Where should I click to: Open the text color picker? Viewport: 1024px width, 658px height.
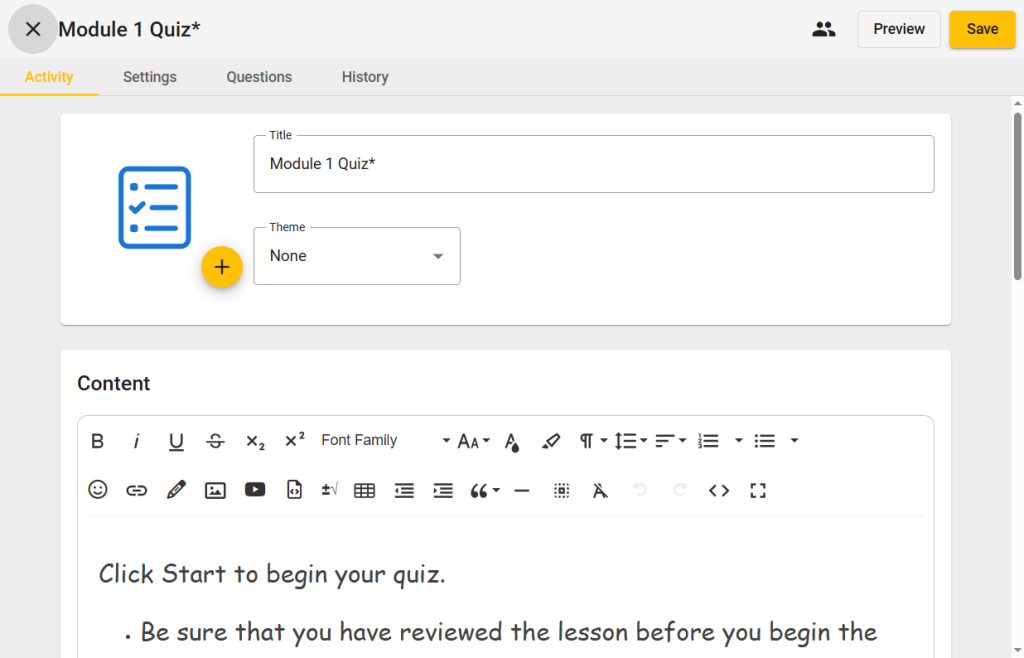[512, 441]
